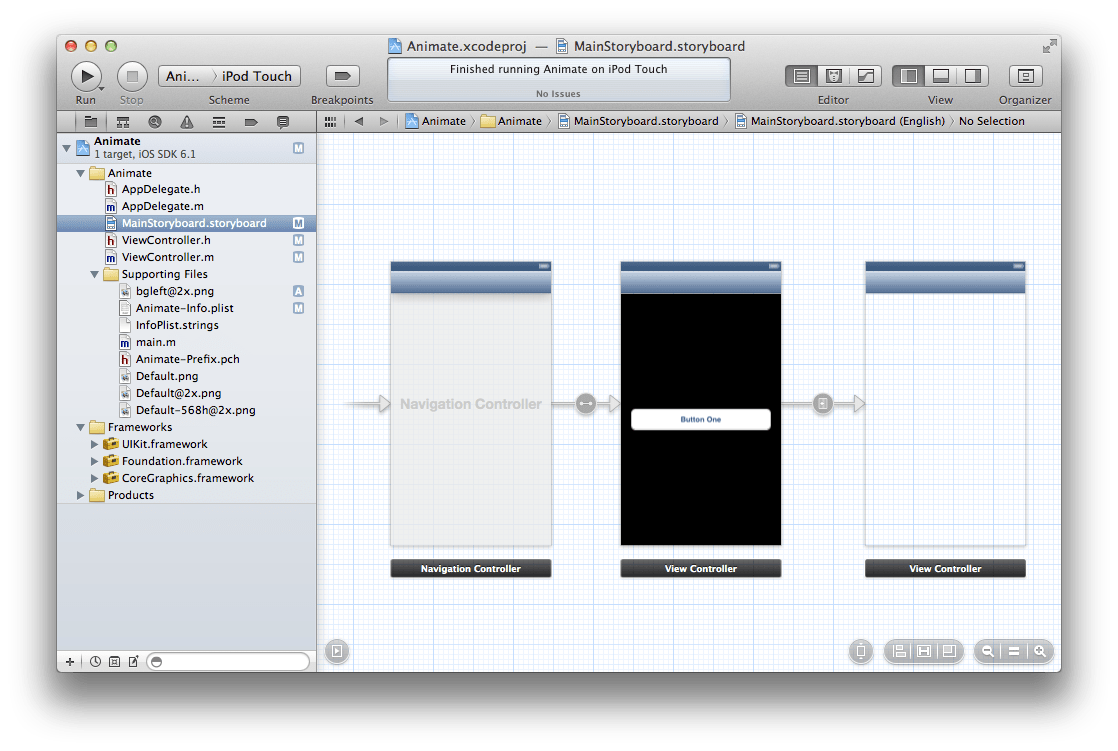Open InfoPlist.strings file

point(186,325)
